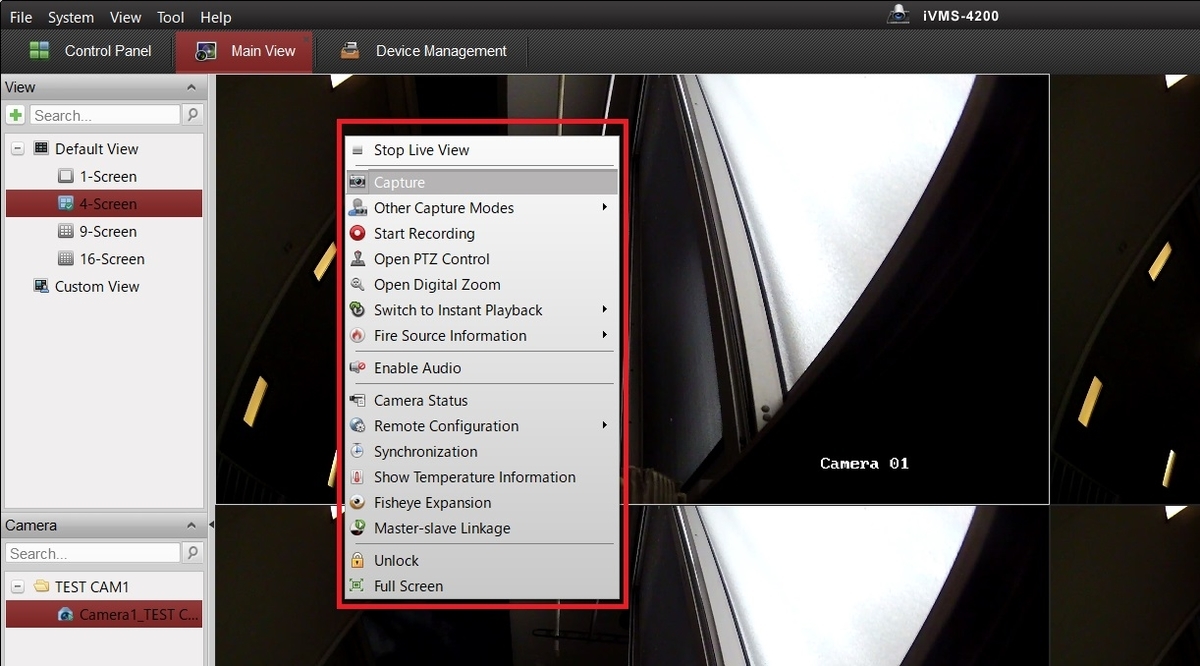Click the Full Screen icon
The width and height of the screenshot is (1200, 666).
(357, 586)
